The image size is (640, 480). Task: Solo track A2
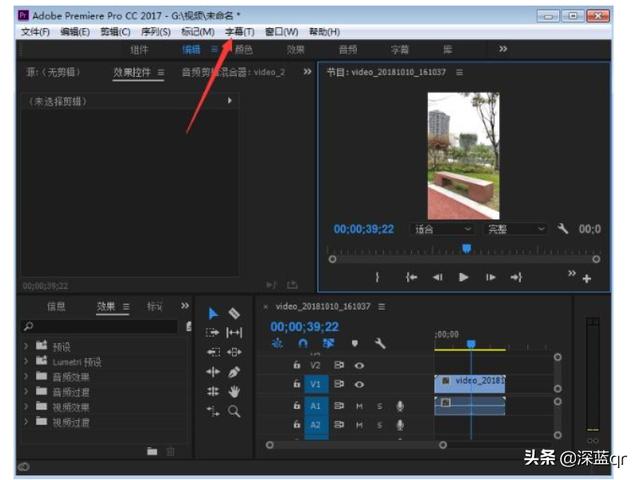[x=380, y=425]
